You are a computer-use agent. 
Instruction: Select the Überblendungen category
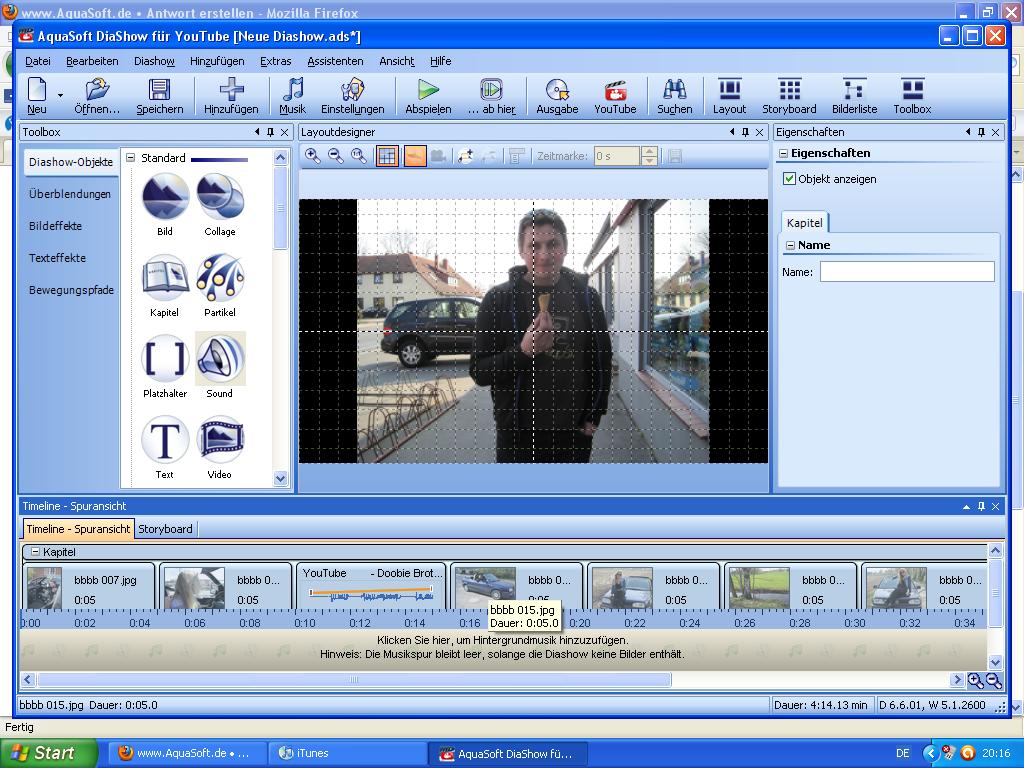(x=70, y=194)
